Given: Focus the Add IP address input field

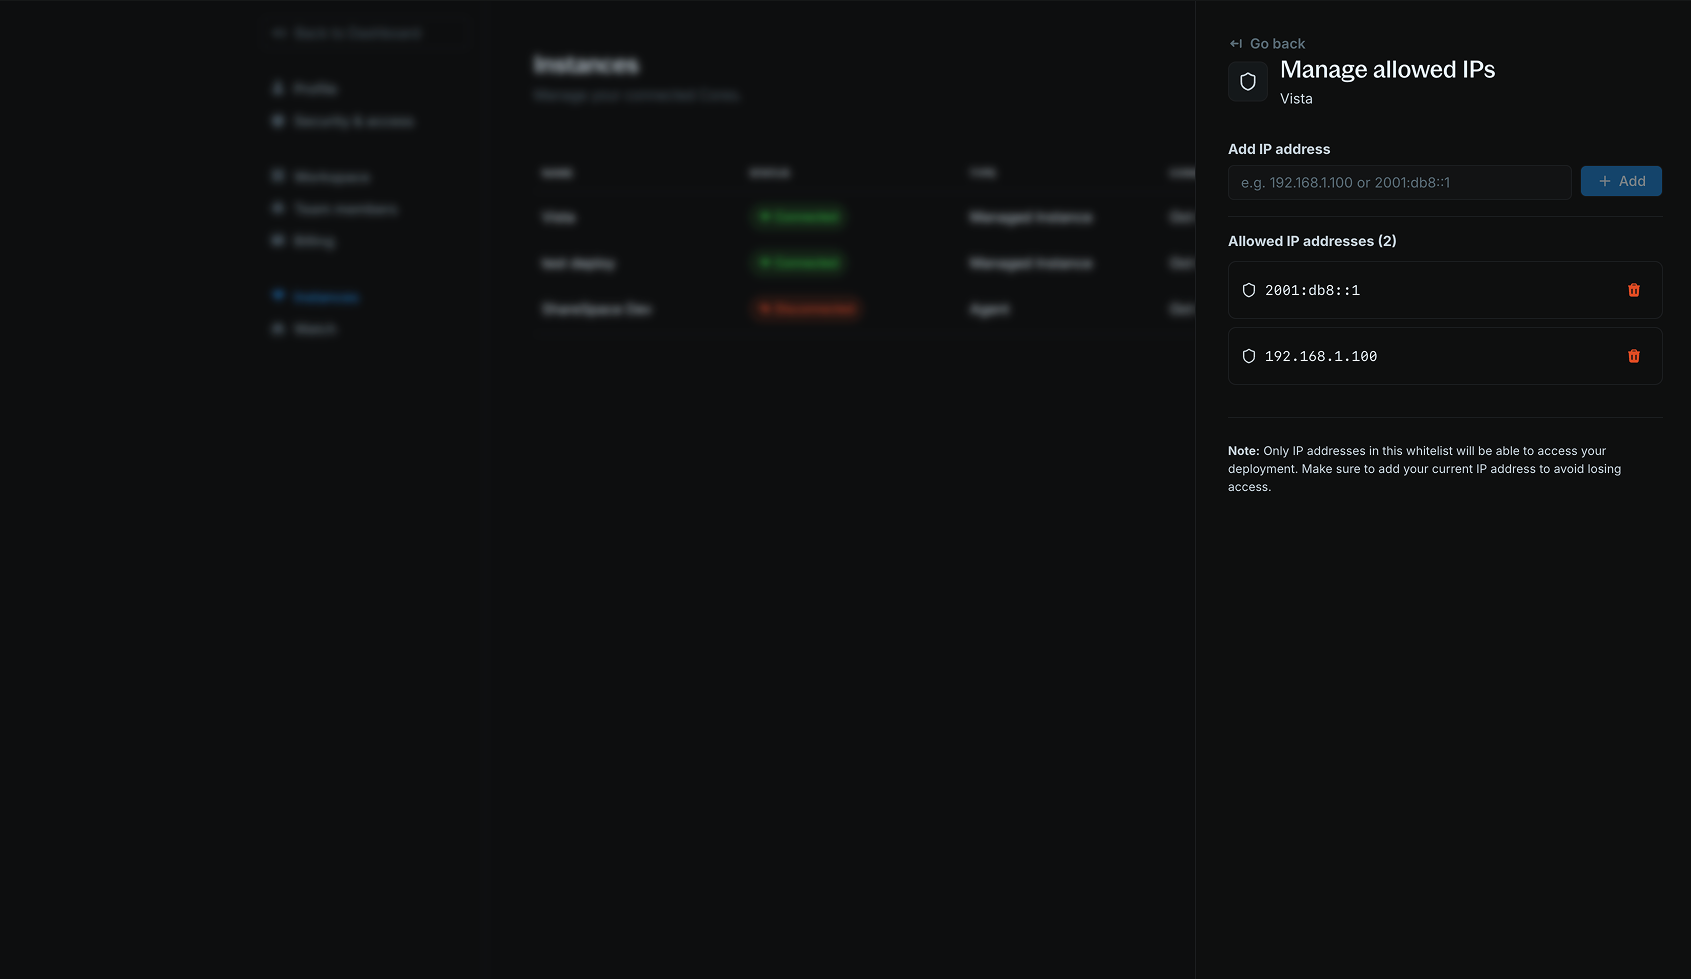Looking at the screenshot, I should (x=1398, y=182).
